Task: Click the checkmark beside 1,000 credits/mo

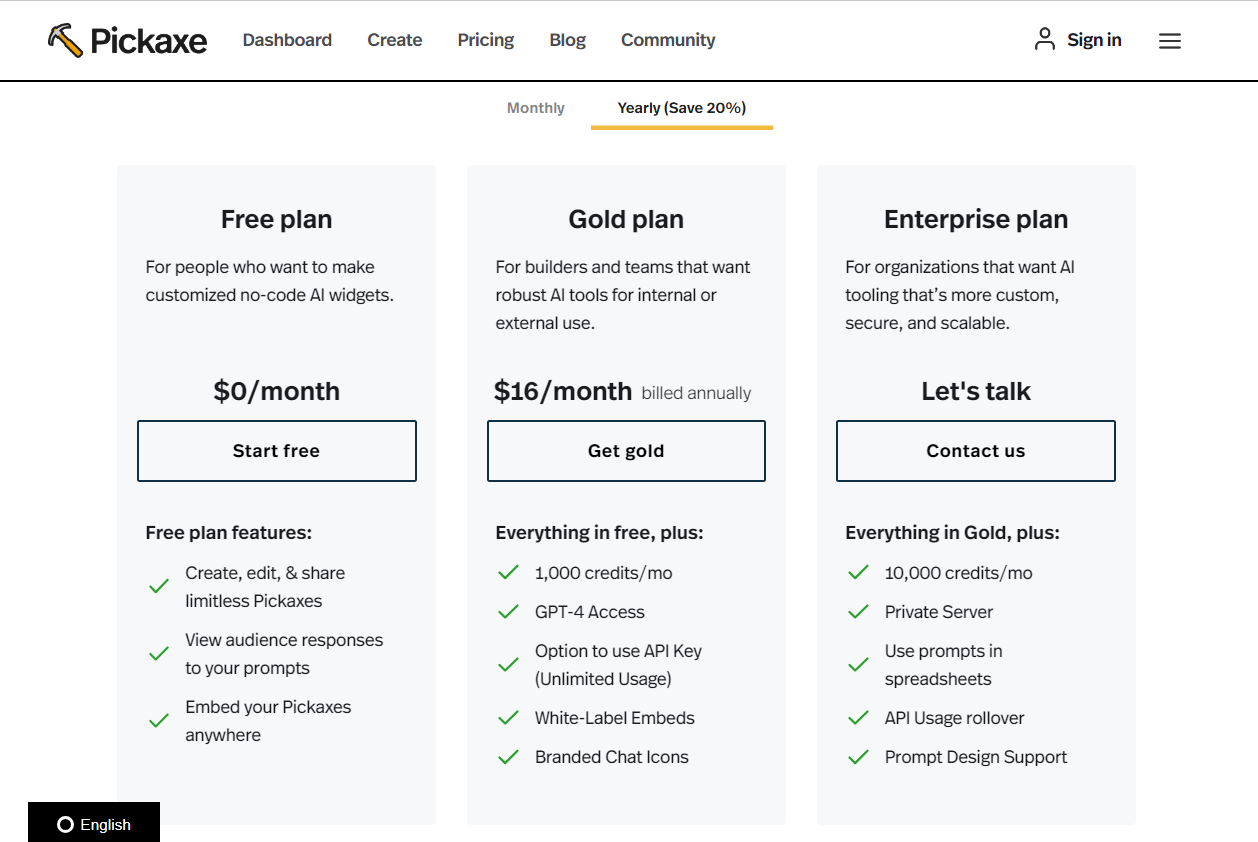Action: coord(508,573)
